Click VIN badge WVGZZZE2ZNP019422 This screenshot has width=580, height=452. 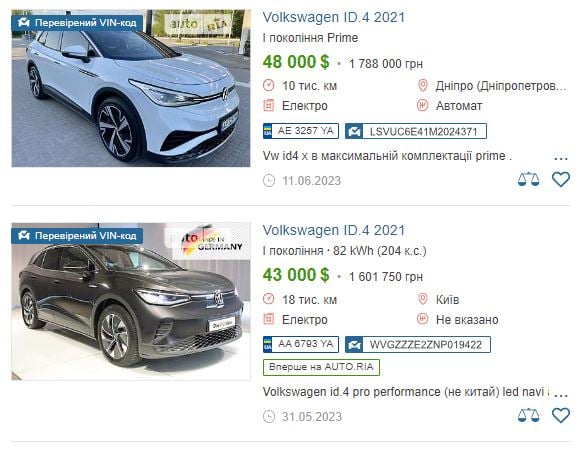418,345
